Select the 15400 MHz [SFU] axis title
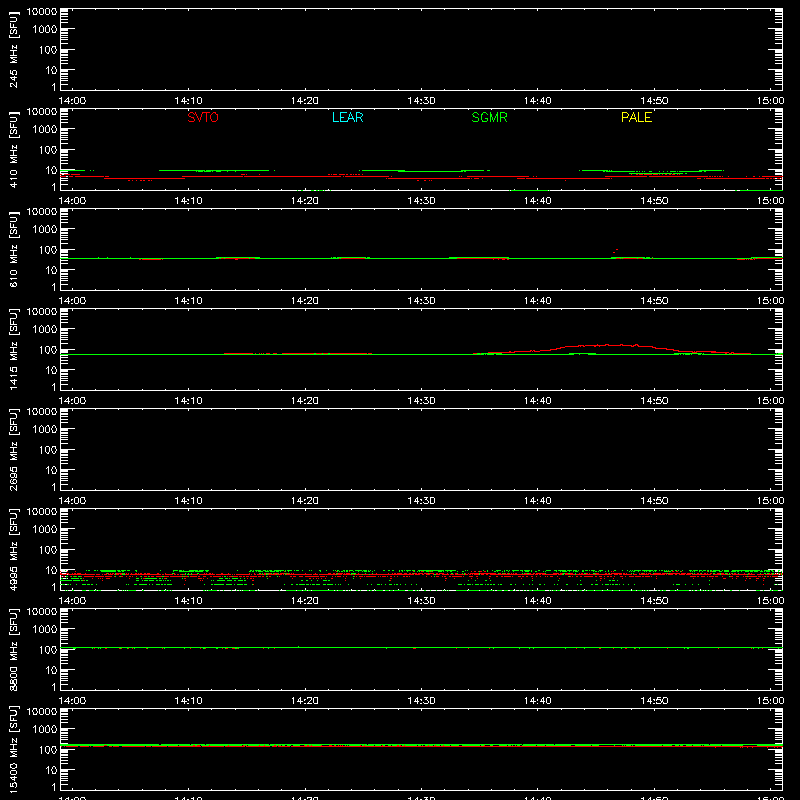The image size is (800, 800). [13, 749]
